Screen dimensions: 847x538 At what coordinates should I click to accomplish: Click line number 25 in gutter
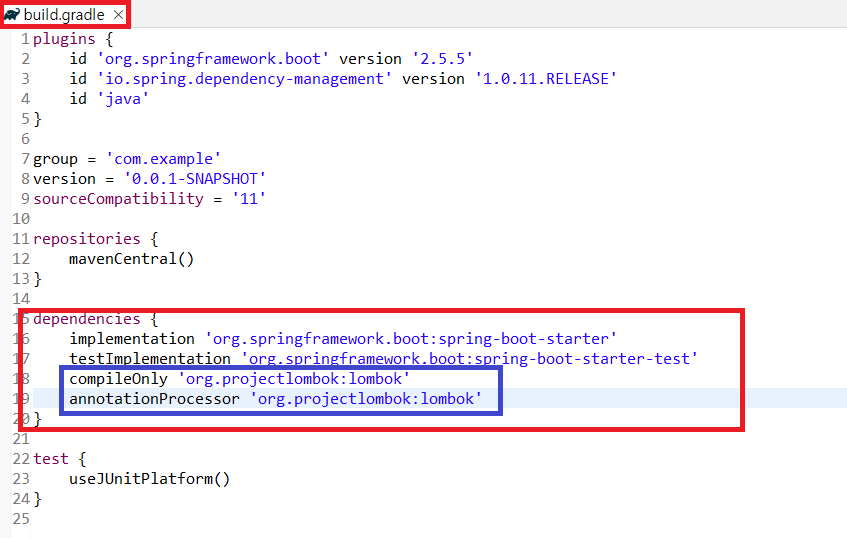21,519
